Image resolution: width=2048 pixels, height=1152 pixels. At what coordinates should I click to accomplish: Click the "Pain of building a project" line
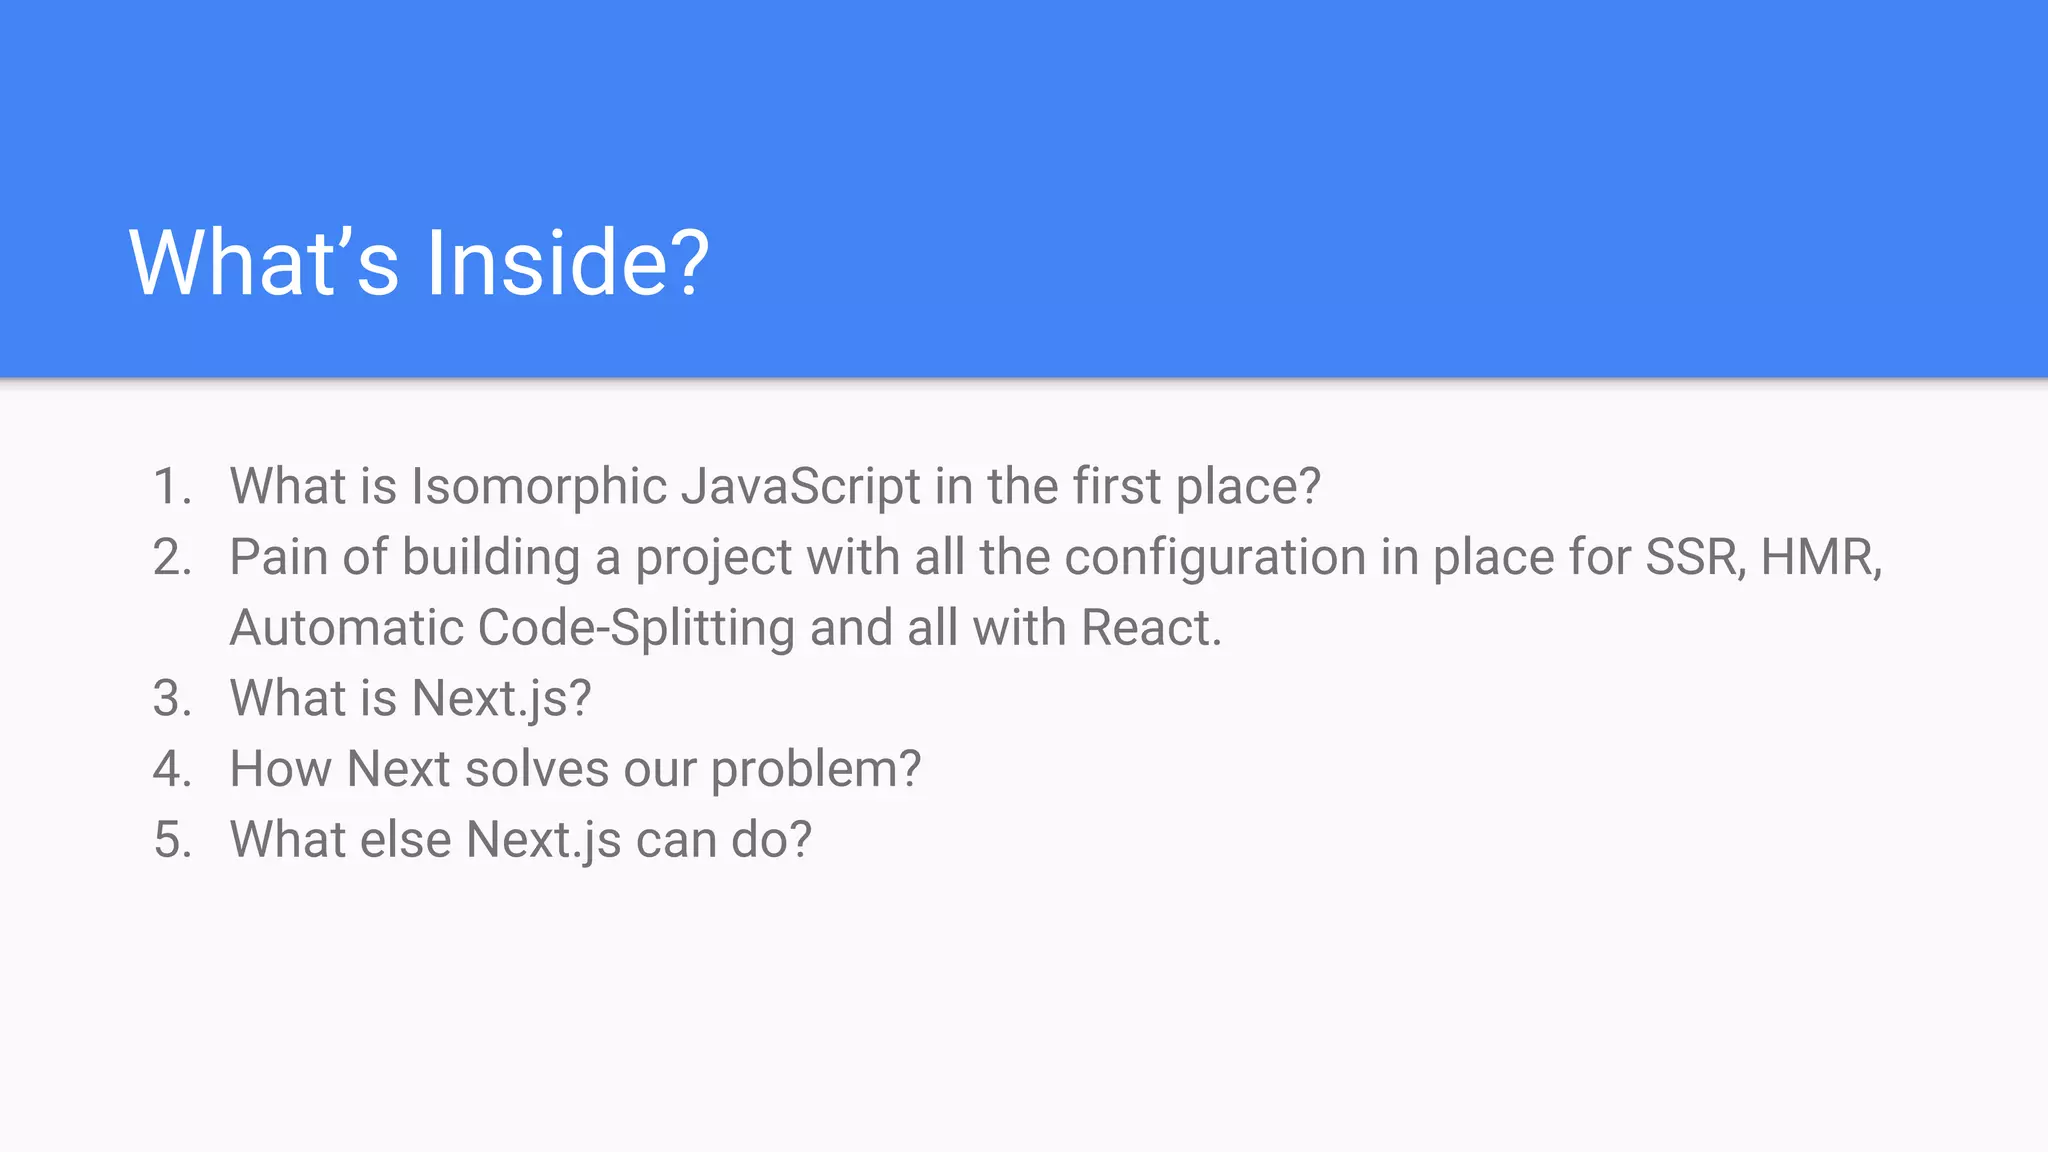[1056, 558]
